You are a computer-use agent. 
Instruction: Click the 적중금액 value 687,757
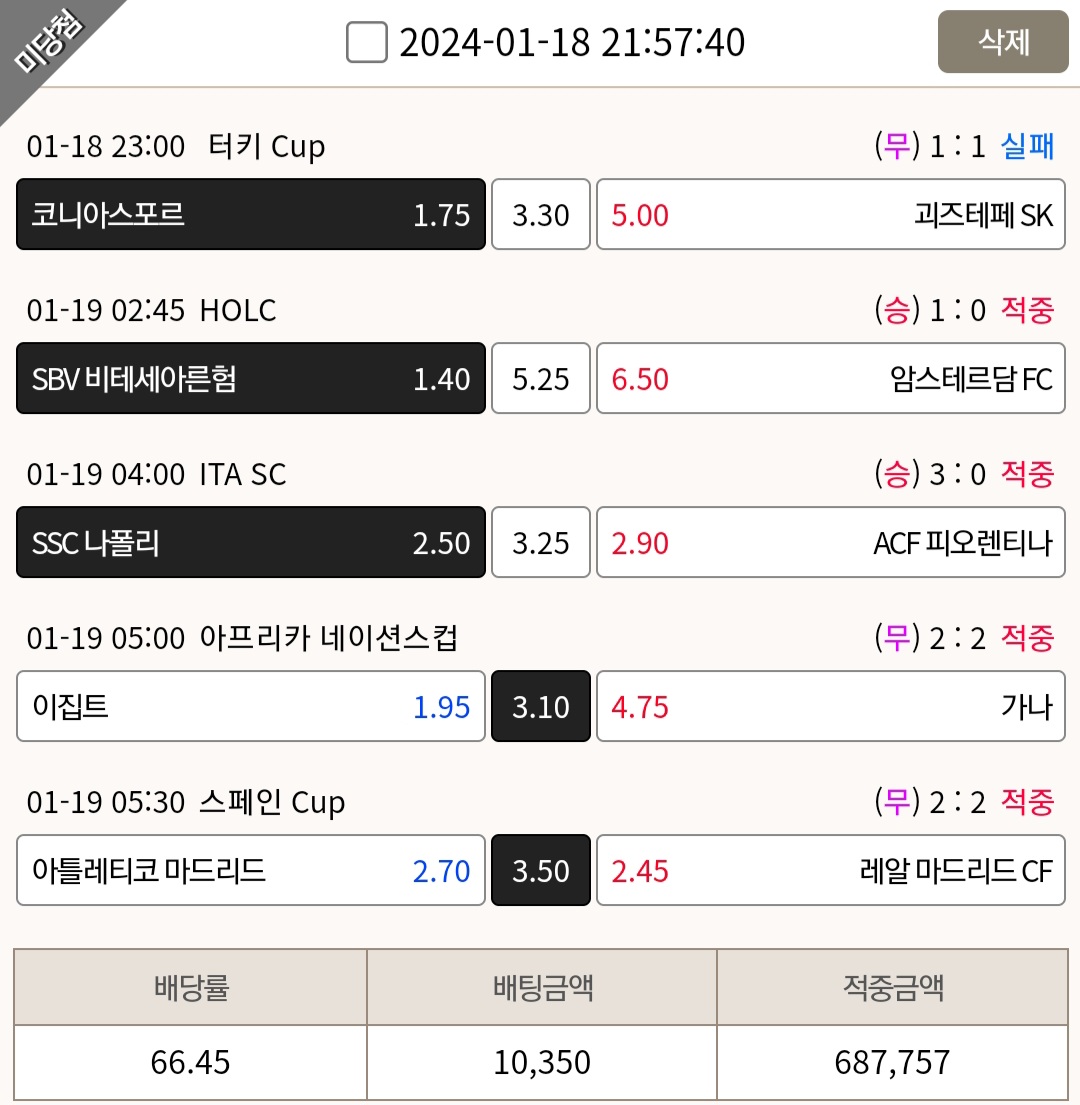click(x=892, y=1062)
